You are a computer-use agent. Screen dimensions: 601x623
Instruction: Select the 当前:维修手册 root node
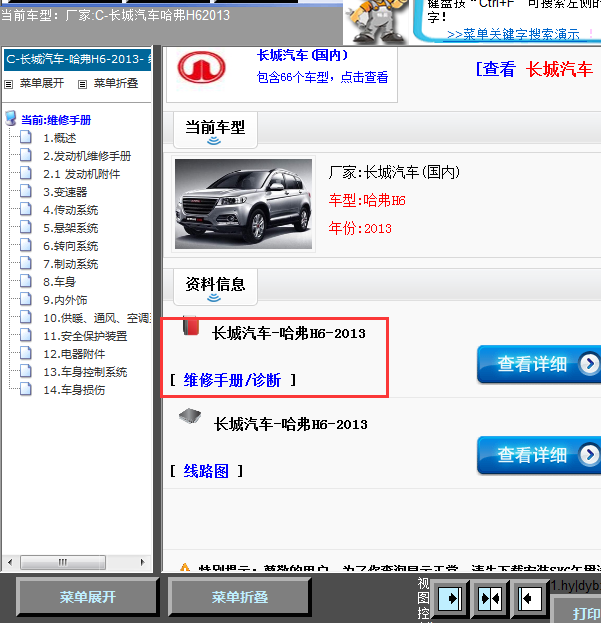click(x=56, y=120)
